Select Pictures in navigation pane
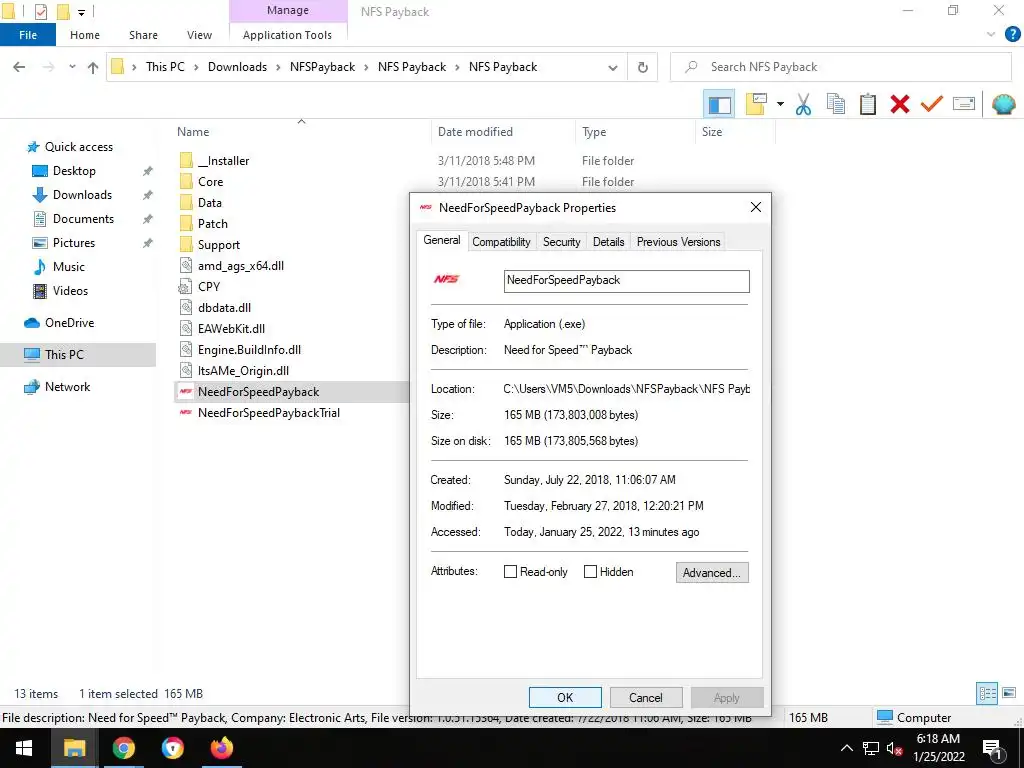1024x768 pixels. pyautogui.click(x=73, y=243)
